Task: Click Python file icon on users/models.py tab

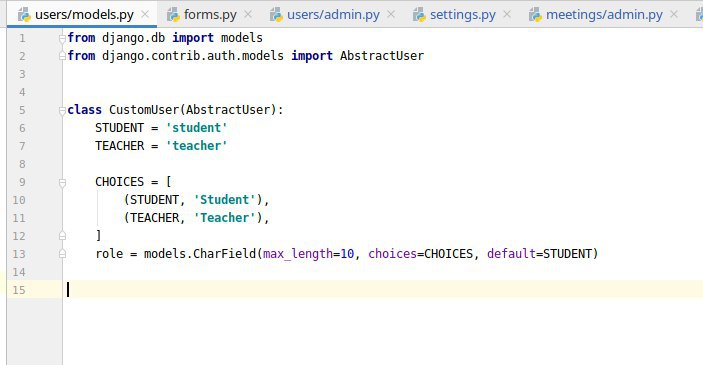Action: point(24,15)
